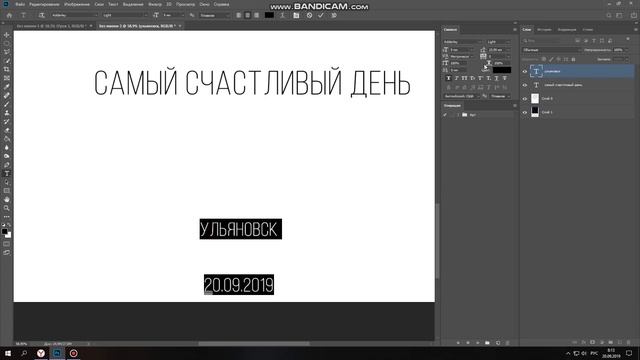Open language dropdown in Character panel

(x=461, y=96)
